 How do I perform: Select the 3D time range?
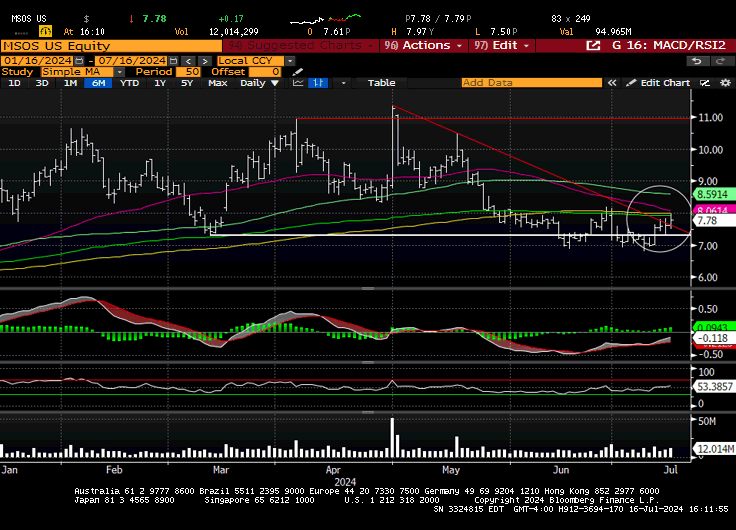point(42,83)
